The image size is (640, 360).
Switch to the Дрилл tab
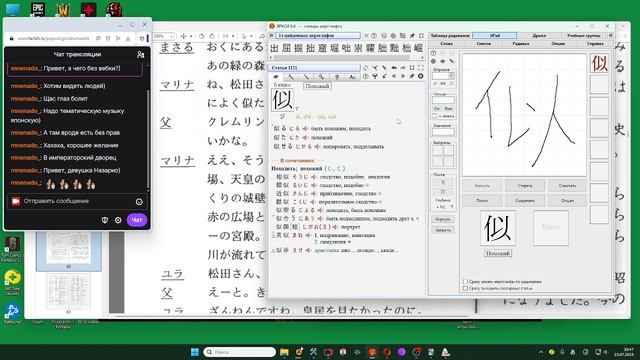click(539, 36)
